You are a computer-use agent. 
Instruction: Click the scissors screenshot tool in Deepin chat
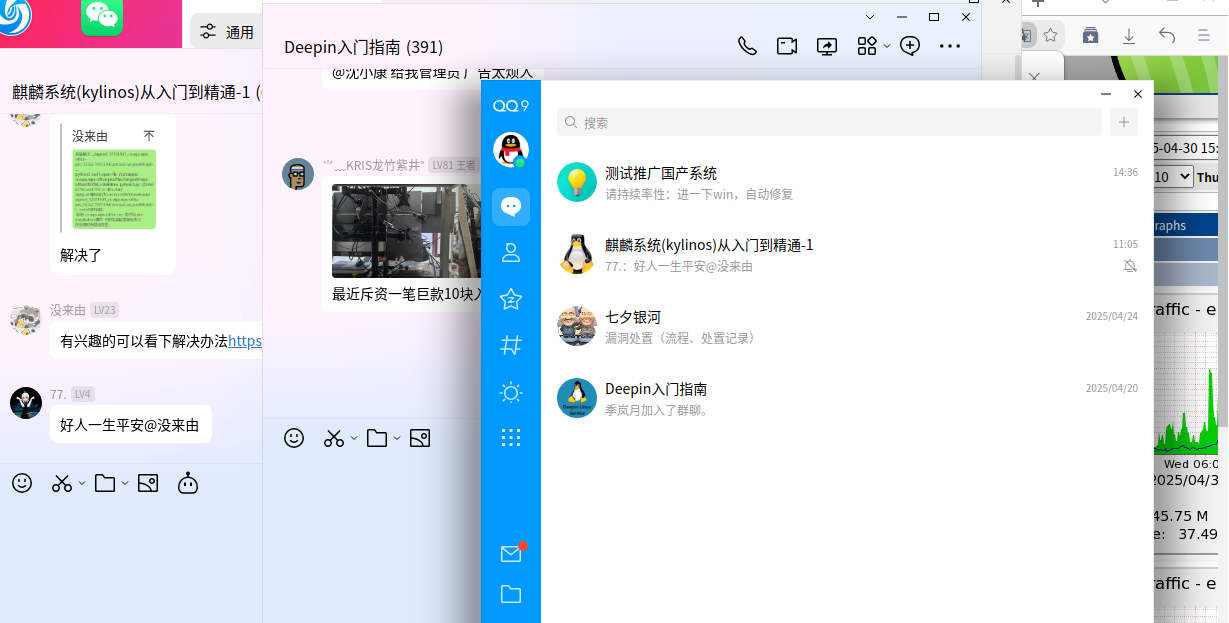[x=334, y=438]
